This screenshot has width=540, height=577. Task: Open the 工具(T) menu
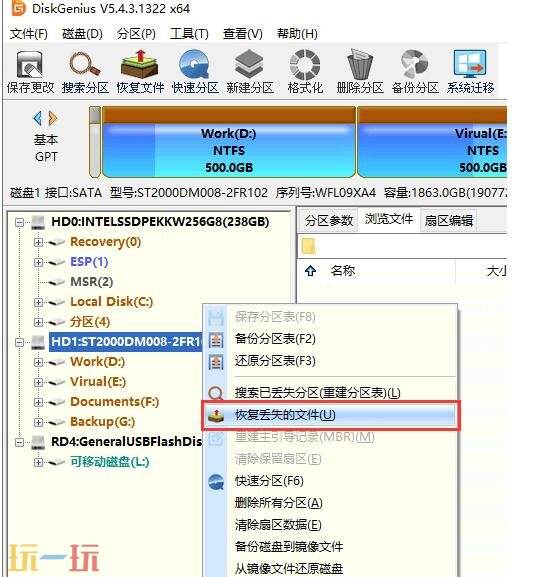point(189,34)
